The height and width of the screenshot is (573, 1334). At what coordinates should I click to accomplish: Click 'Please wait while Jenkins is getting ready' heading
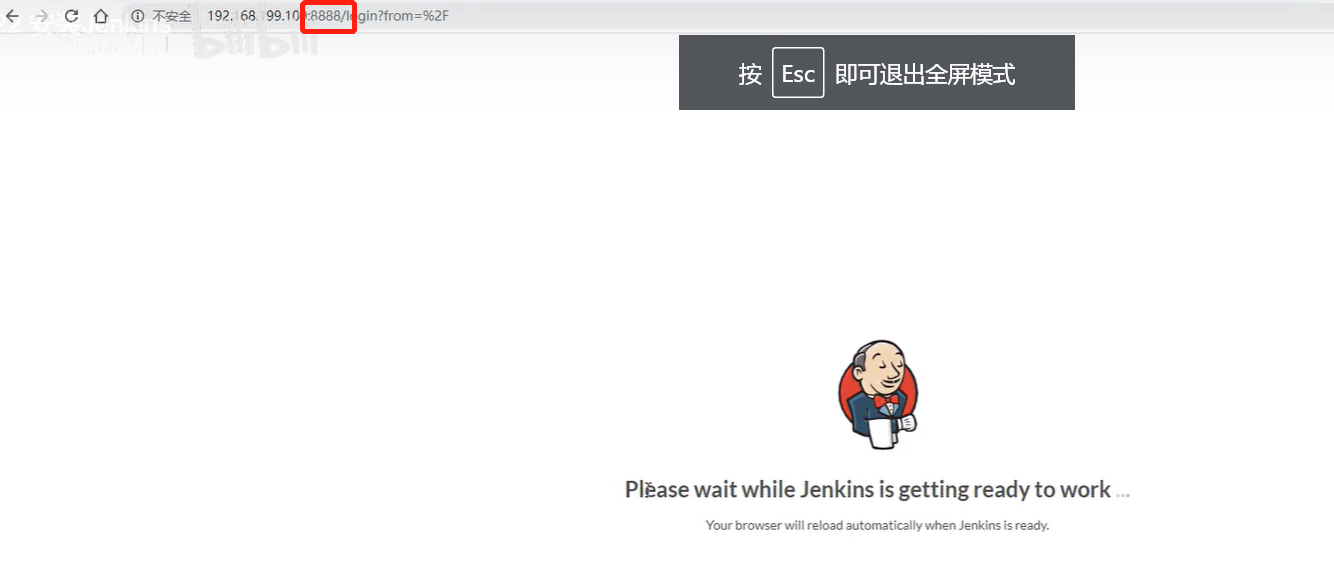877,489
